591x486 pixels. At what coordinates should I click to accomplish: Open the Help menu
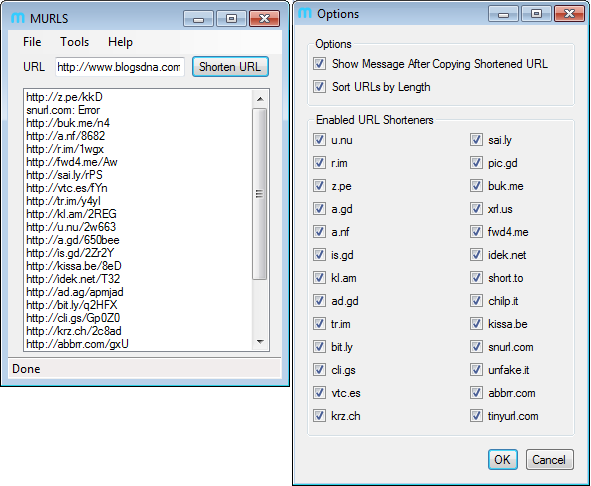click(120, 42)
